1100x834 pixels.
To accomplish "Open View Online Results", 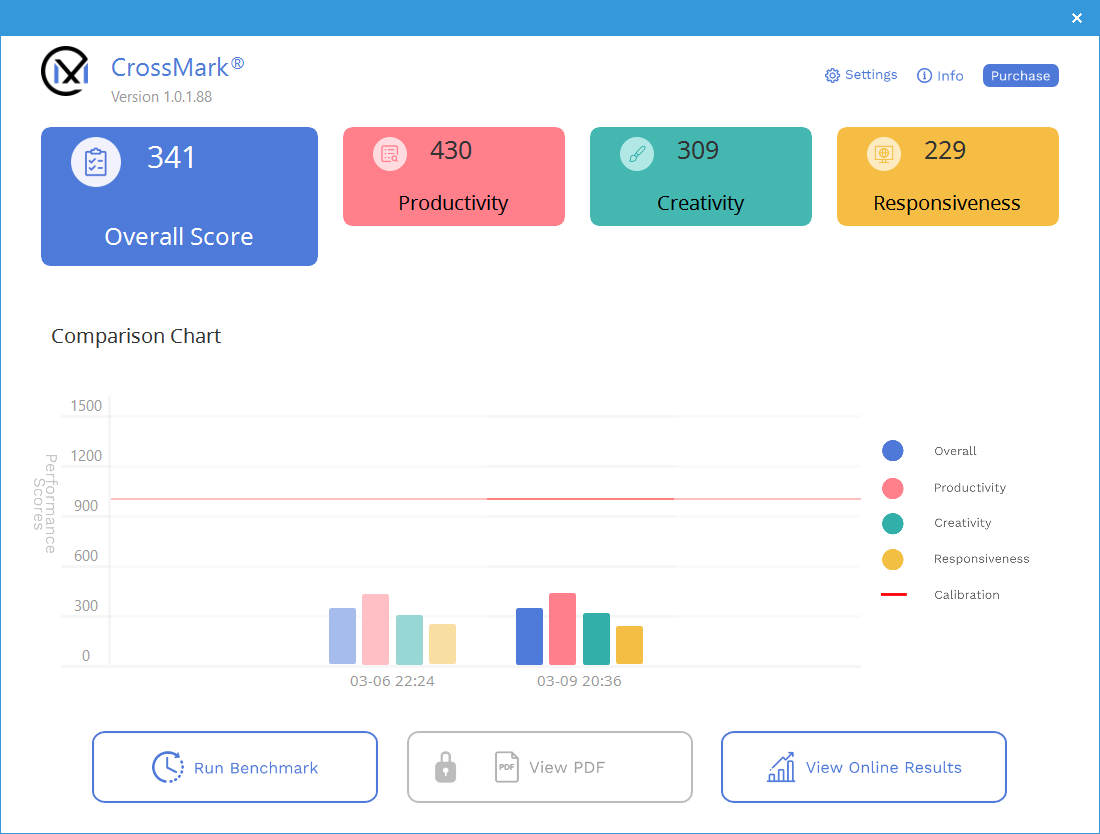I will (864, 767).
